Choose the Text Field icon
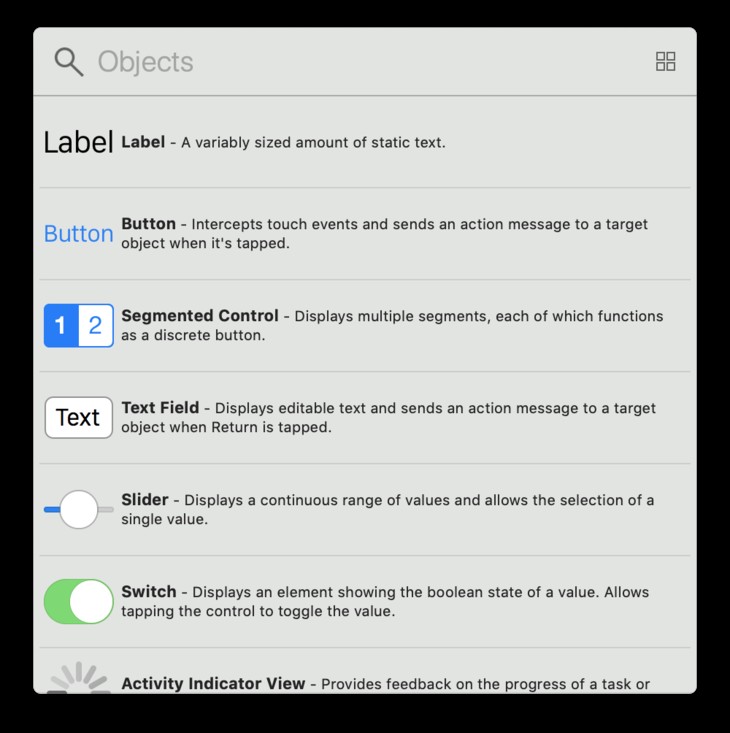 (79, 417)
